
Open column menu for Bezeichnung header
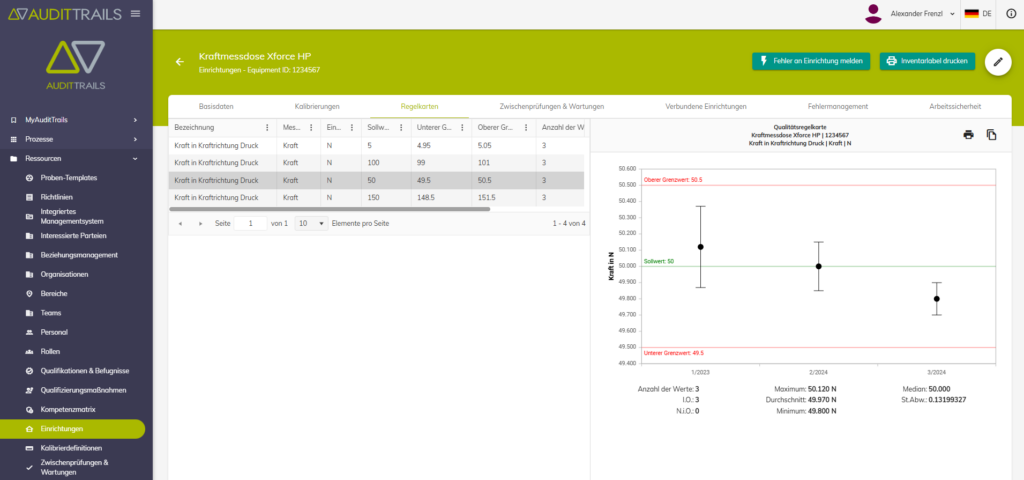point(266,128)
